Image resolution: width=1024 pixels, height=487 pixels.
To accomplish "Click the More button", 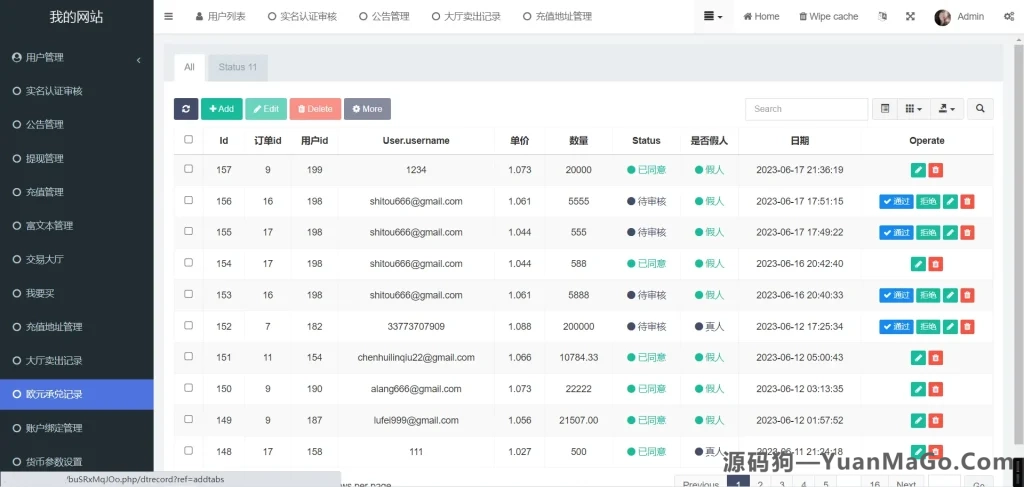I will click(x=368, y=109).
